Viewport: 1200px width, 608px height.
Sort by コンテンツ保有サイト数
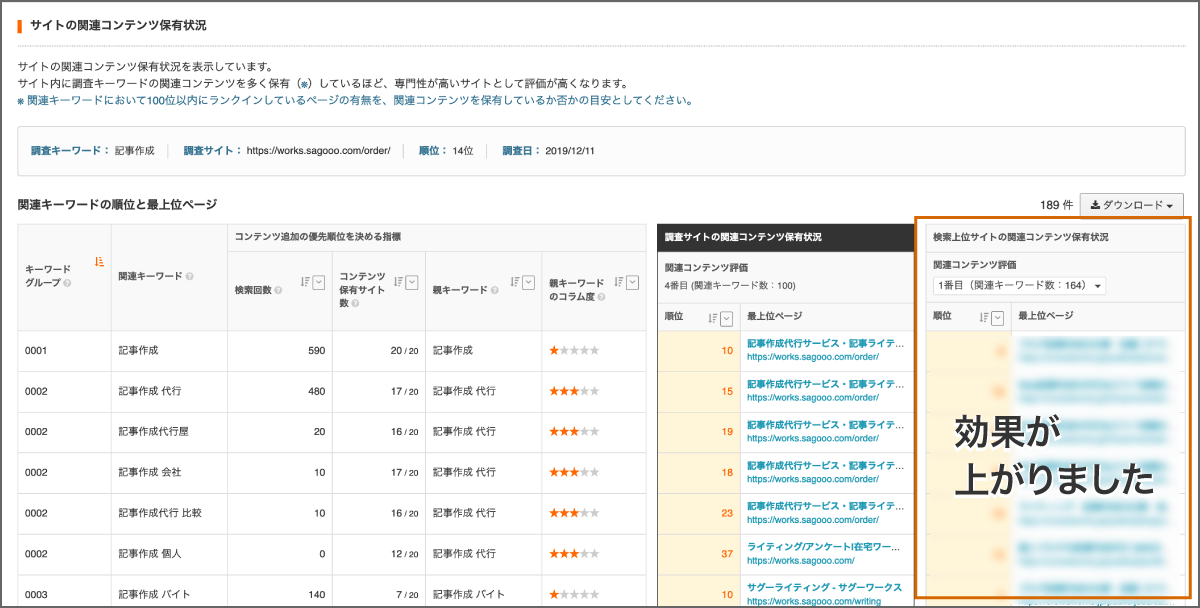click(x=398, y=279)
